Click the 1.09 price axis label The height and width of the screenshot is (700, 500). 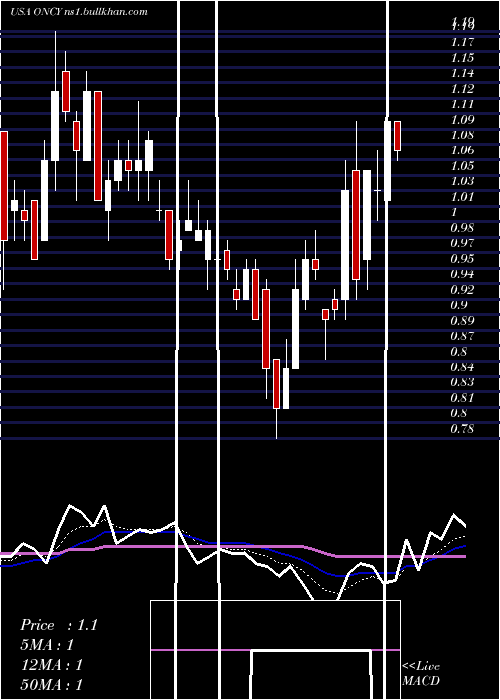coord(462,120)
